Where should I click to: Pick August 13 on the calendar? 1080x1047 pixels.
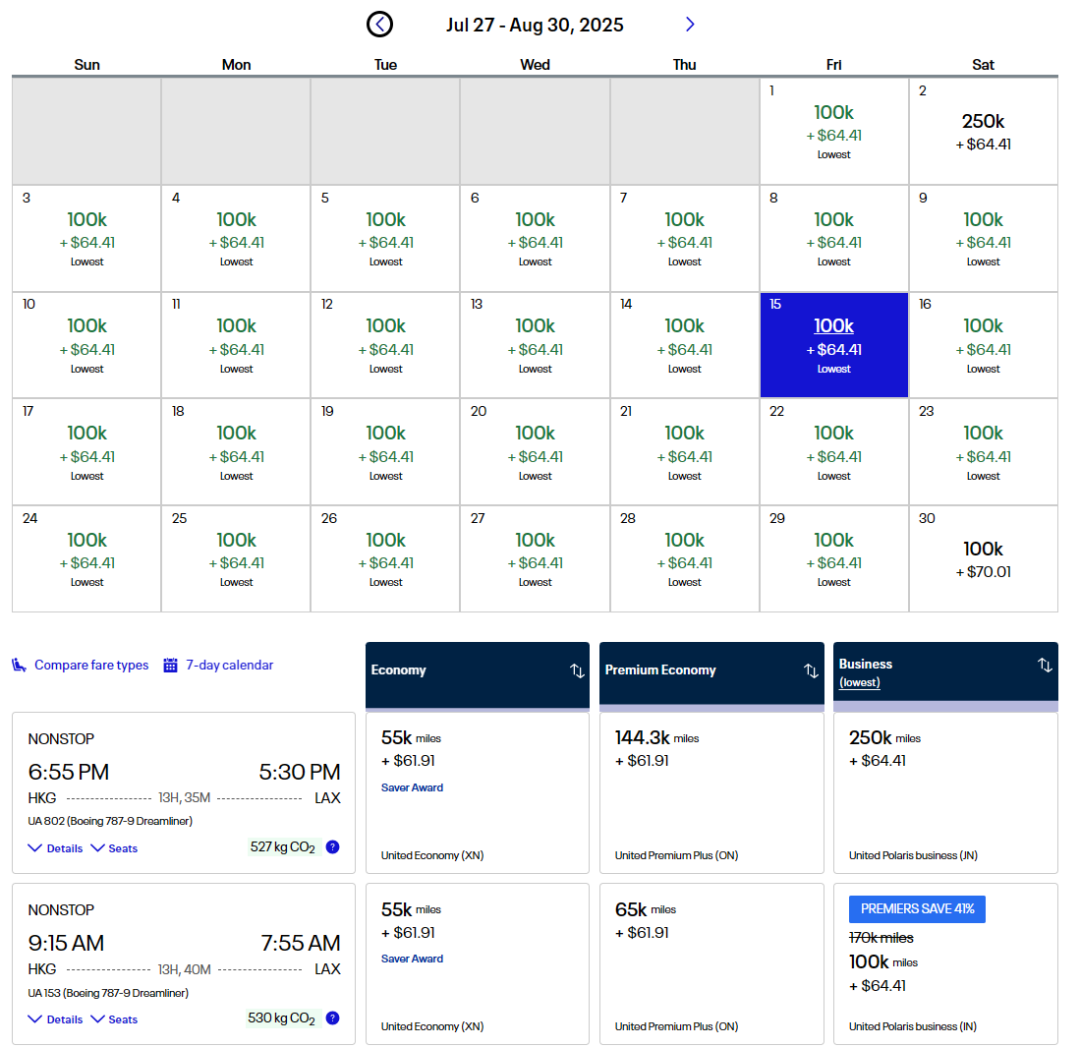(535, 345)
